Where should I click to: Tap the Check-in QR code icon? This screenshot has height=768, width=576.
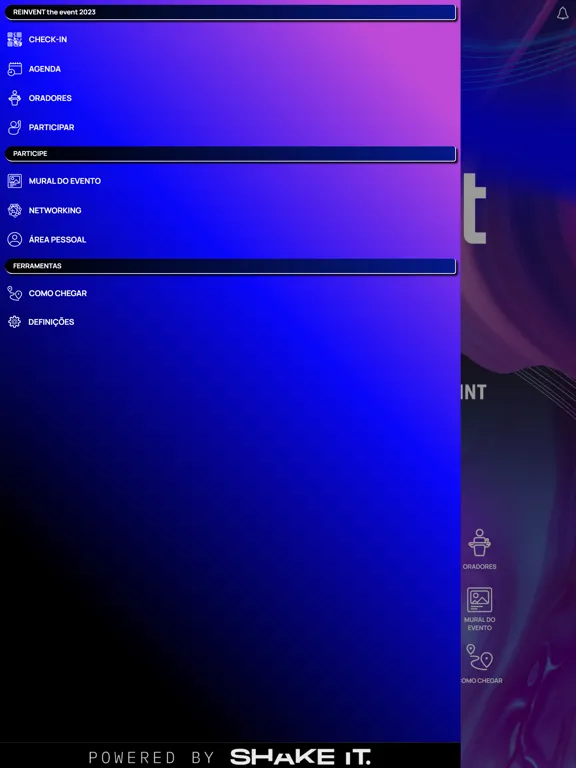click(x=15, y=39)
